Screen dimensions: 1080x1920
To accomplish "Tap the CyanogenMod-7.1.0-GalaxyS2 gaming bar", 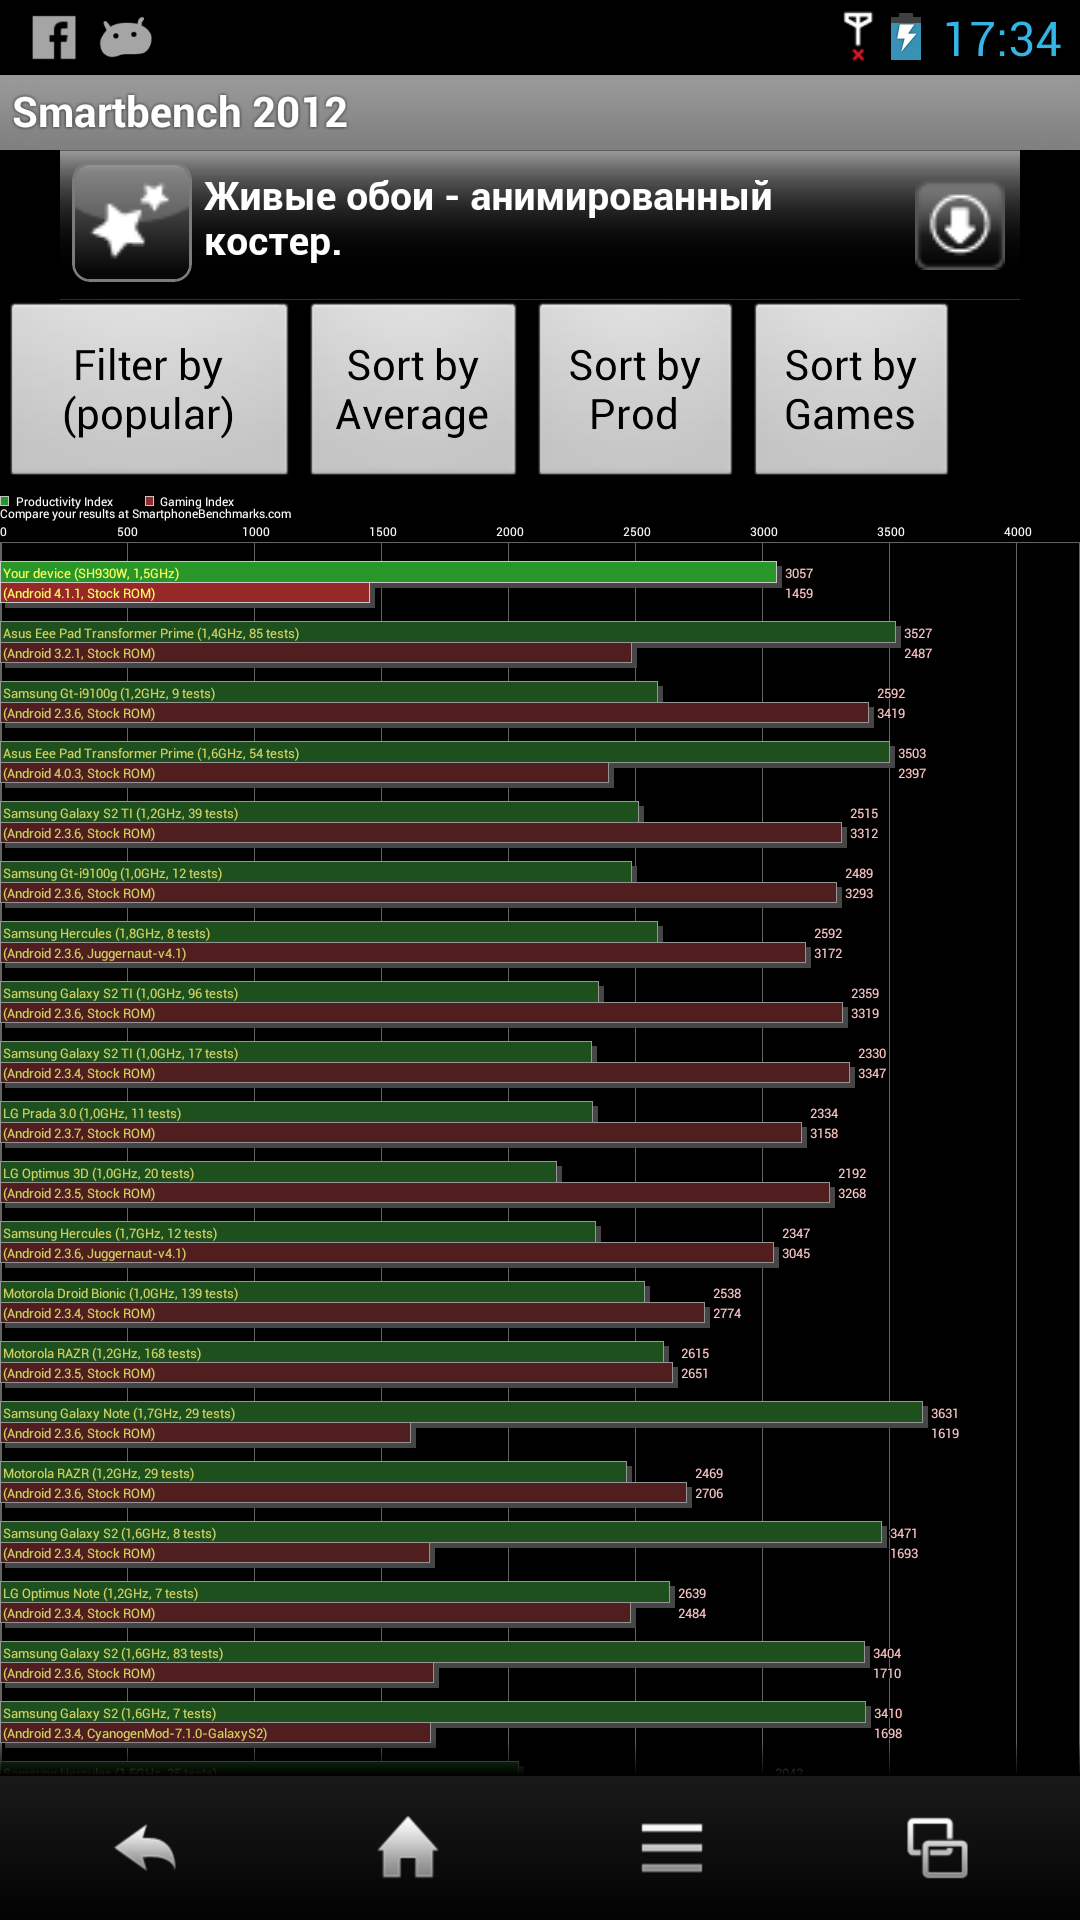I will pyautogui.click(x=216, y=1733).
